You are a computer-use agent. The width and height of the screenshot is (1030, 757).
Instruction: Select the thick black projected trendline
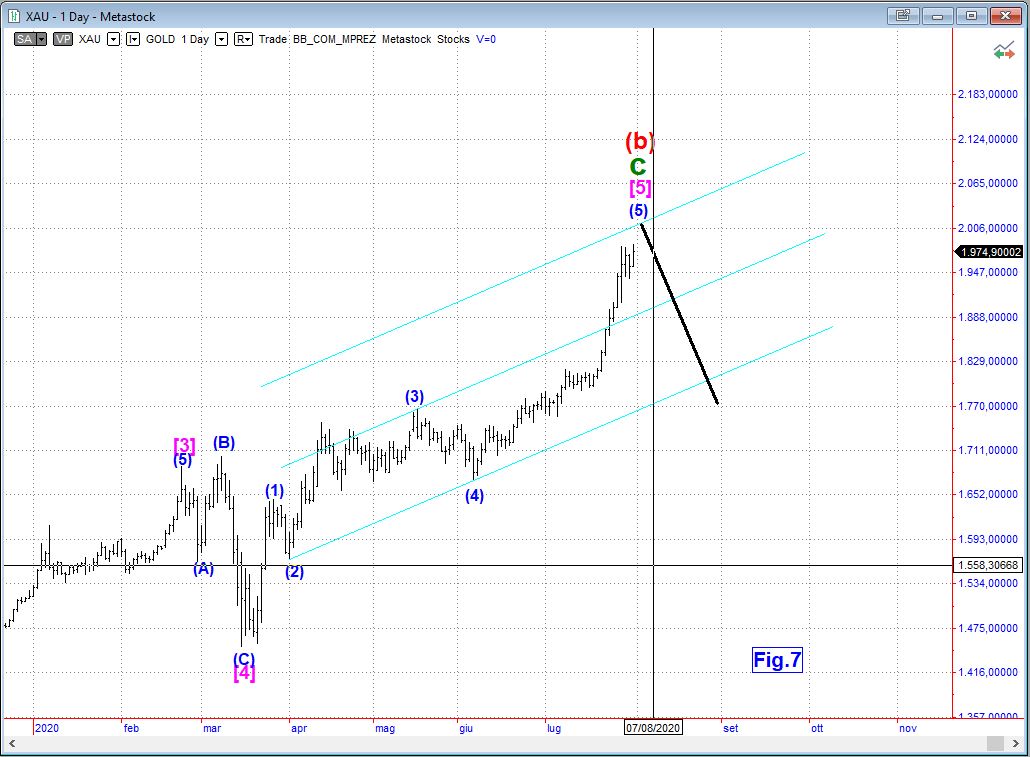tap(680, 315)
